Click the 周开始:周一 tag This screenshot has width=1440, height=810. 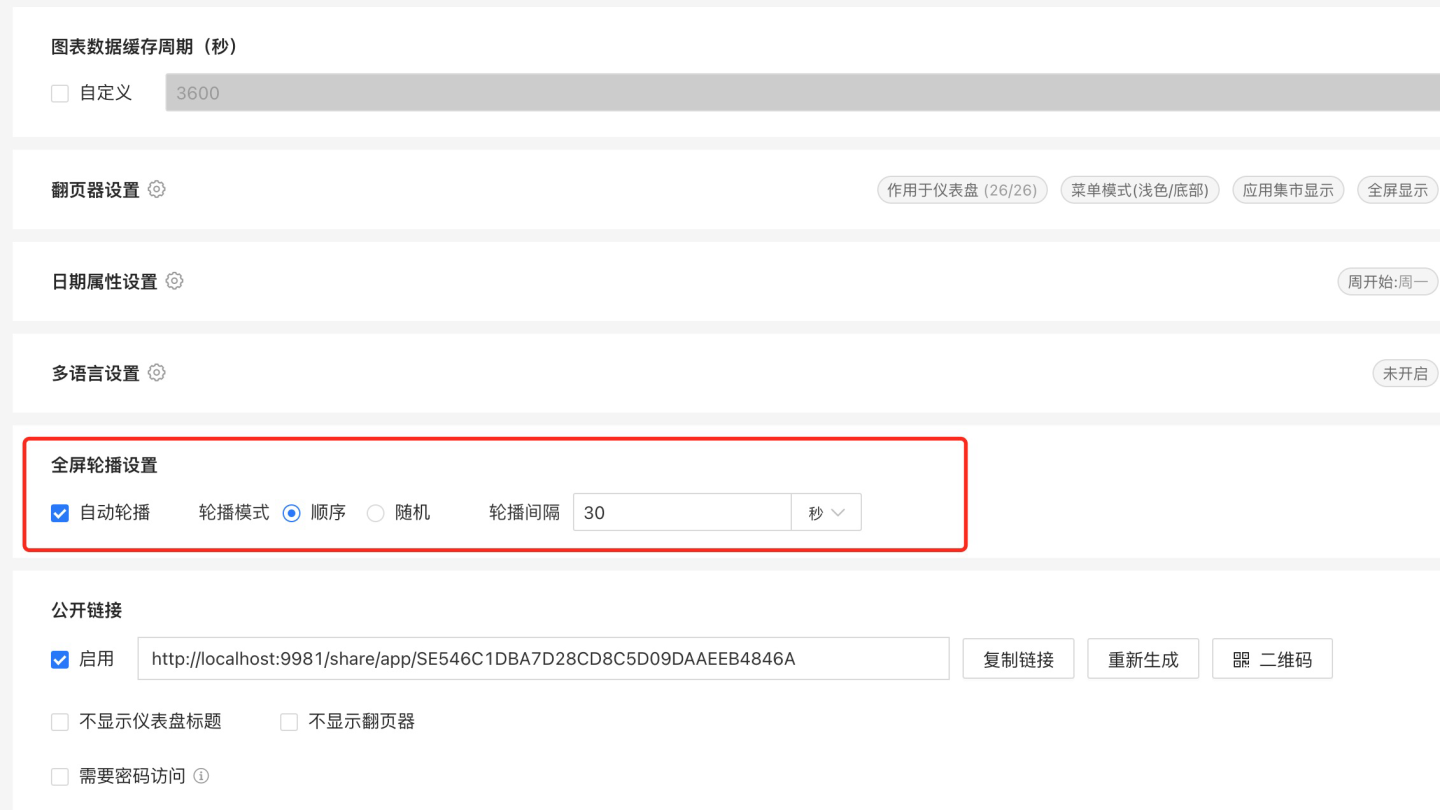pos(1387,282)
